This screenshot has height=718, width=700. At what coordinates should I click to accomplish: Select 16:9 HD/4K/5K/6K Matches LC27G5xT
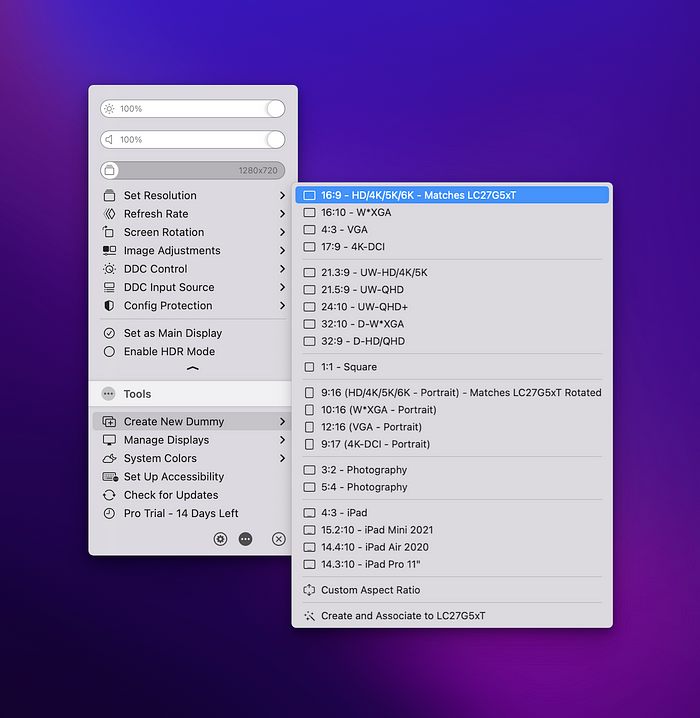pos(452,195)
